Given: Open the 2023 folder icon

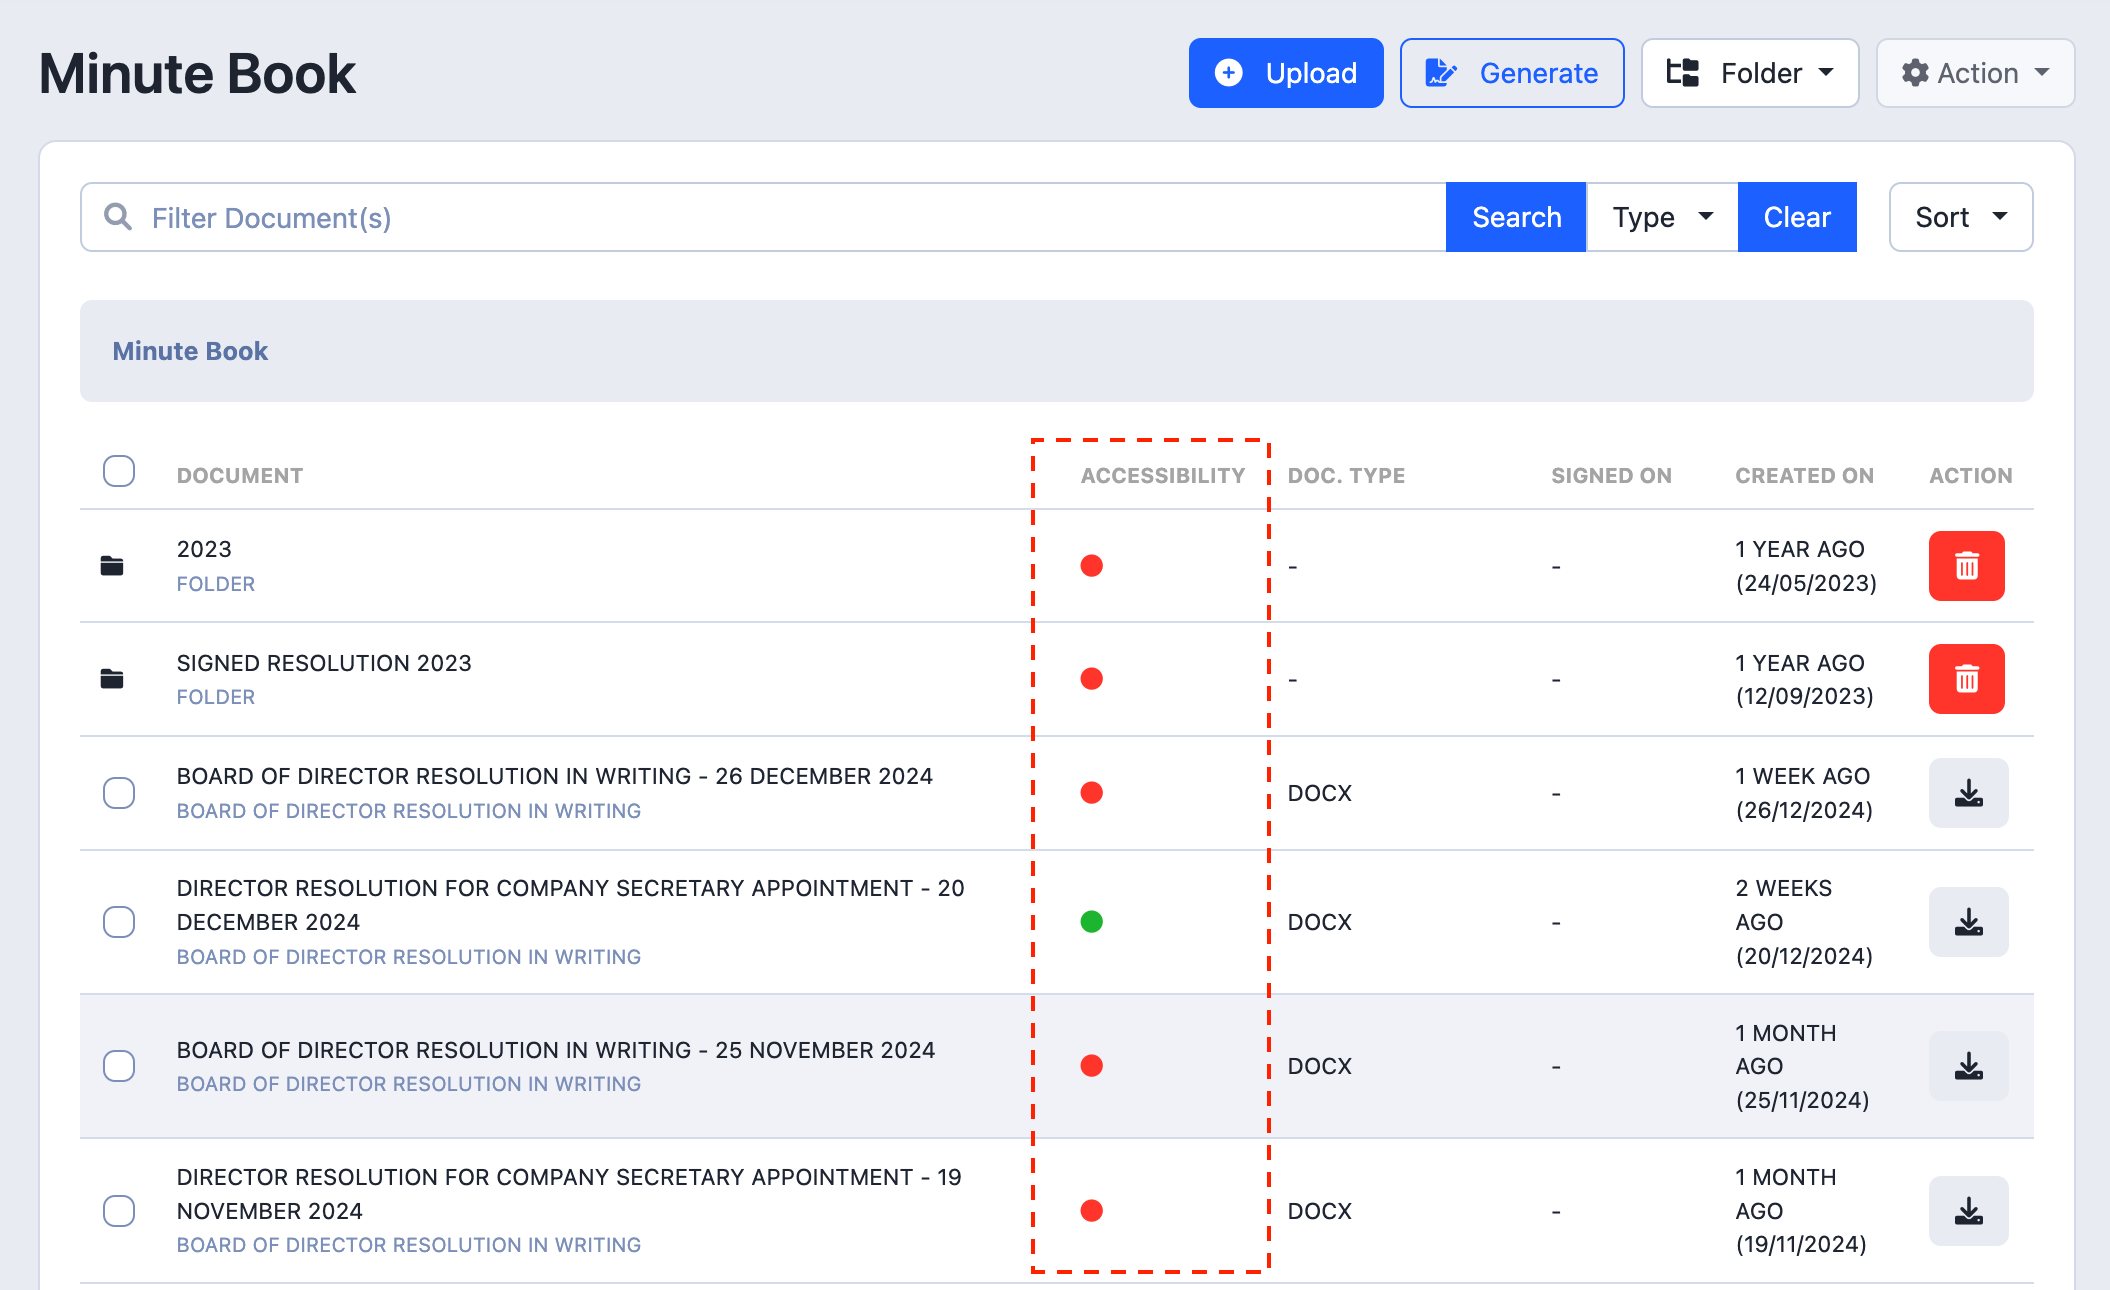Looking at the screenshot, I should coord(112,566).
